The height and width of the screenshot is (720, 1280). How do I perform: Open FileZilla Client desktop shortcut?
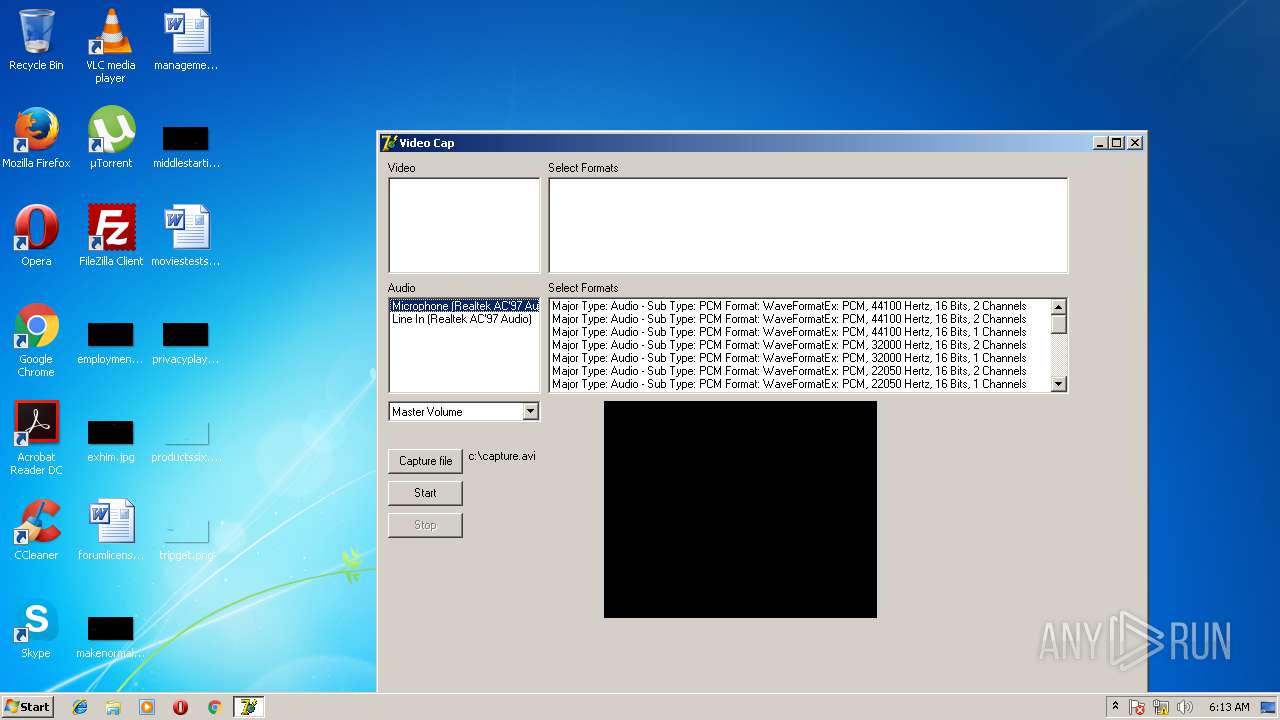pos(110,236)
